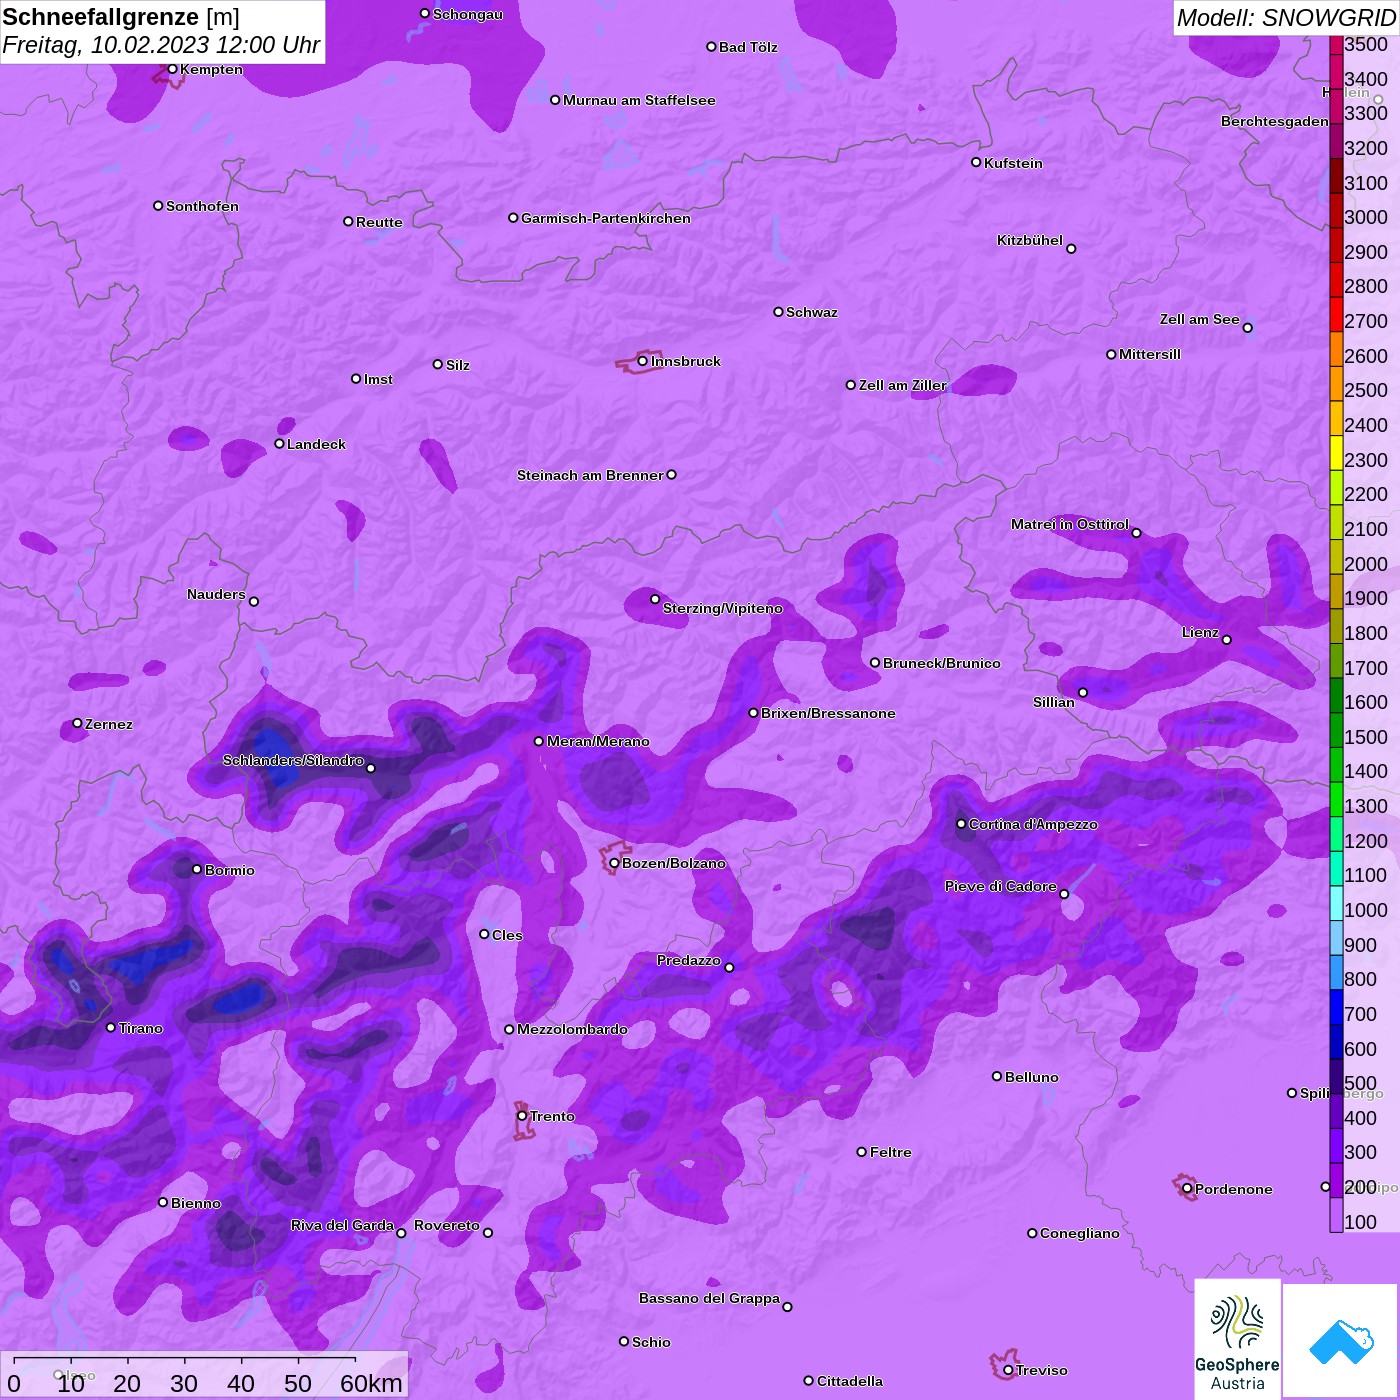Click the Sillian location dot
This screenshot has width=1400, height=1400.
click(x=1082, y=692)
